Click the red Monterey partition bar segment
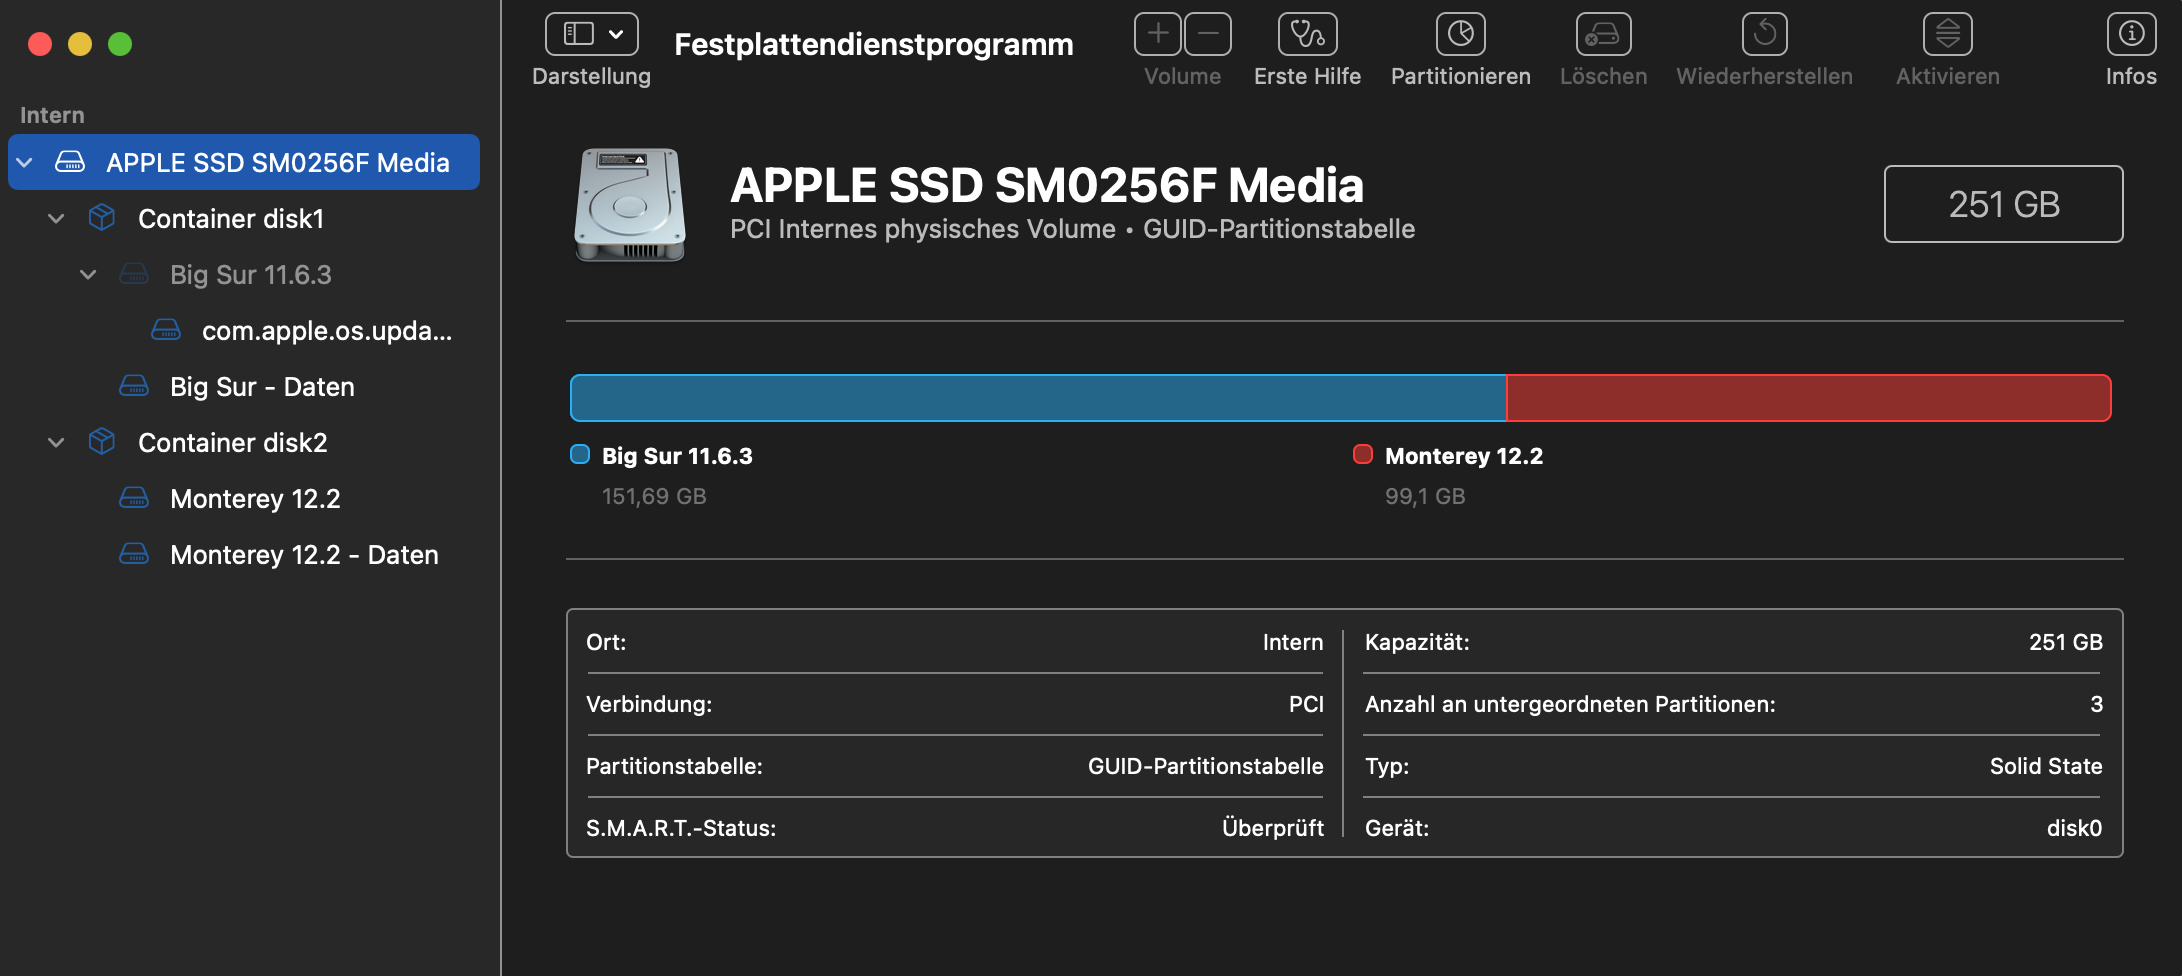Screen dimensions: 2182x976 pyautogui.click(x=1808, y=398)
